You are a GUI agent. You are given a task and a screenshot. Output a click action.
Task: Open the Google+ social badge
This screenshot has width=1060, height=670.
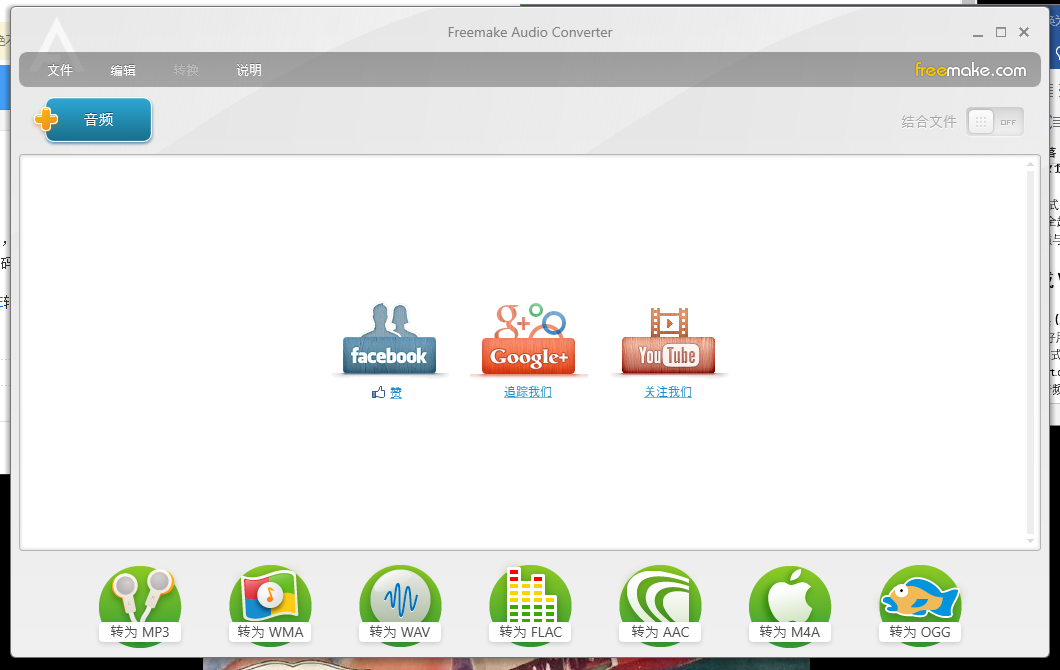[529, 339]
